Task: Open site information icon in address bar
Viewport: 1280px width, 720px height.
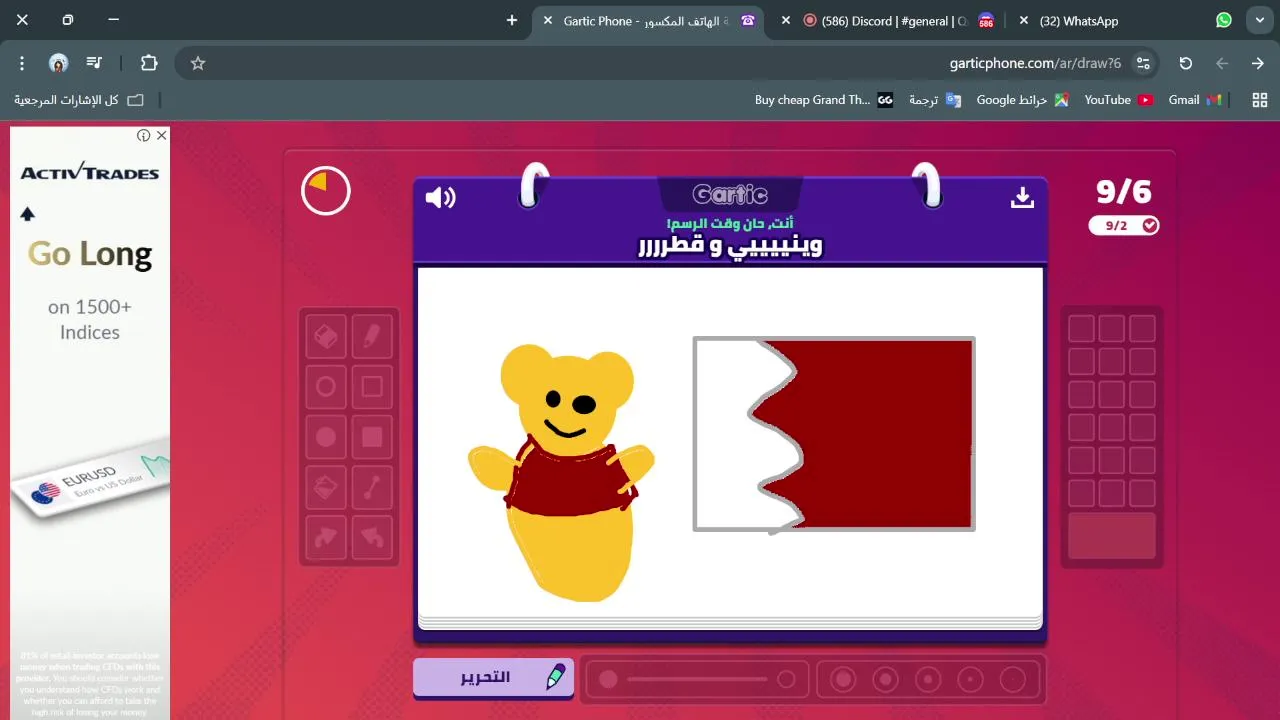Action: [1143, 63]
